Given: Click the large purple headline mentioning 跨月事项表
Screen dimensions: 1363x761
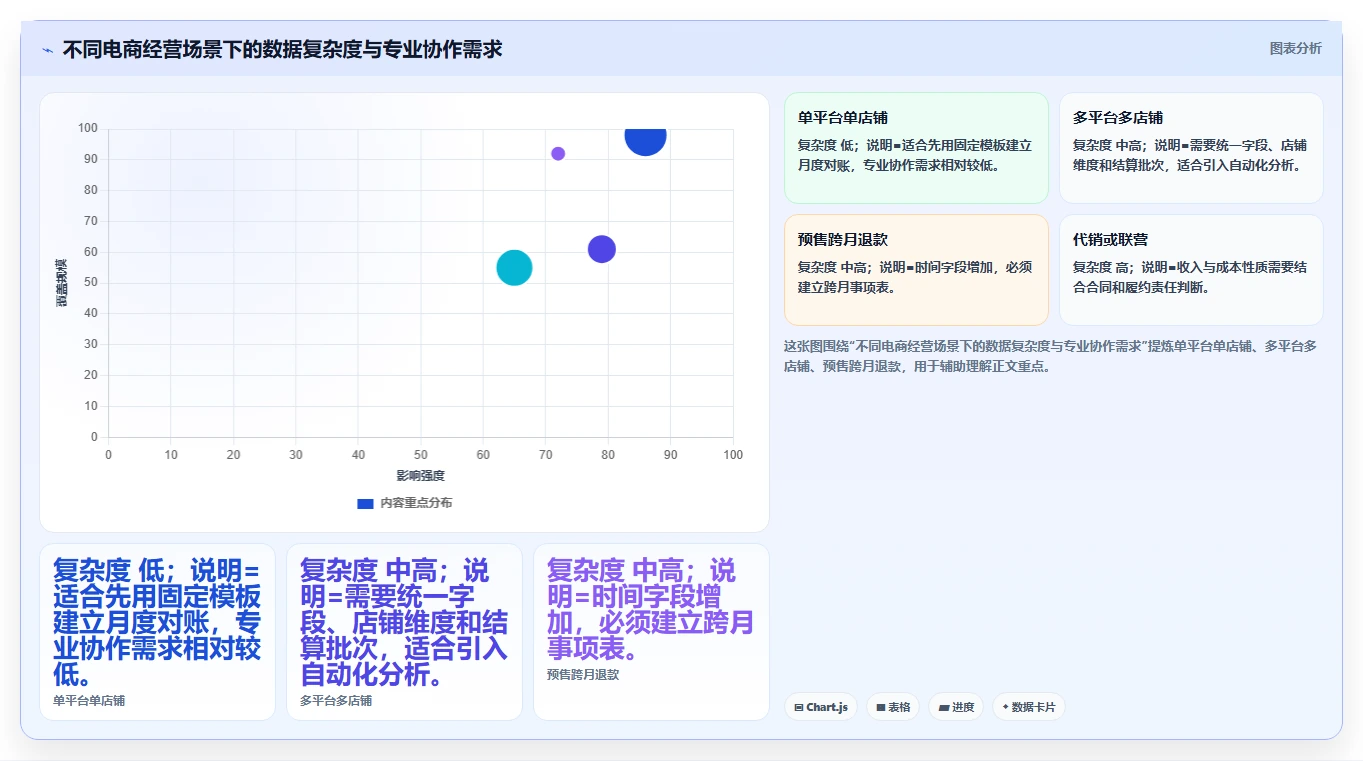Looking at the screenshot, I should coord(651,609).
